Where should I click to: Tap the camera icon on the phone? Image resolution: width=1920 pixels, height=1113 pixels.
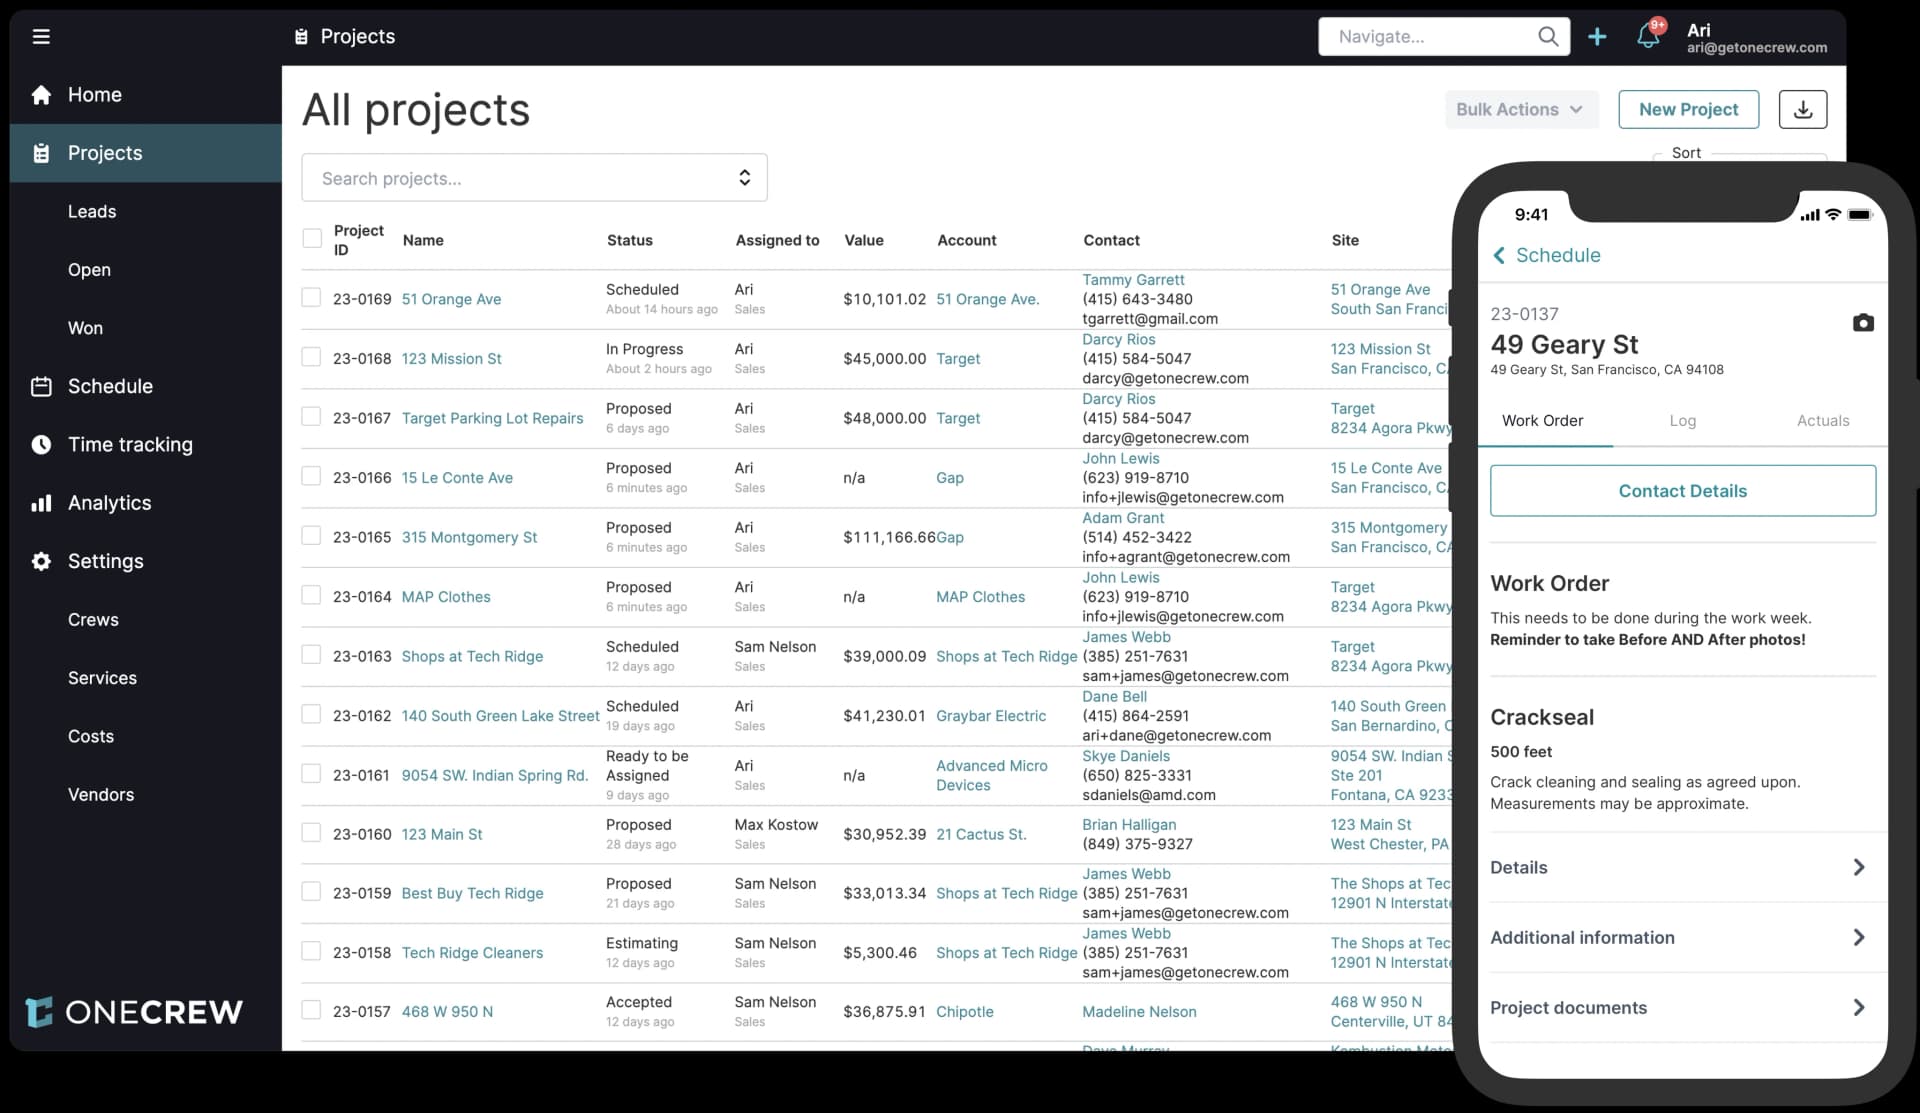pyautogui.click(x=1863, y=323)
